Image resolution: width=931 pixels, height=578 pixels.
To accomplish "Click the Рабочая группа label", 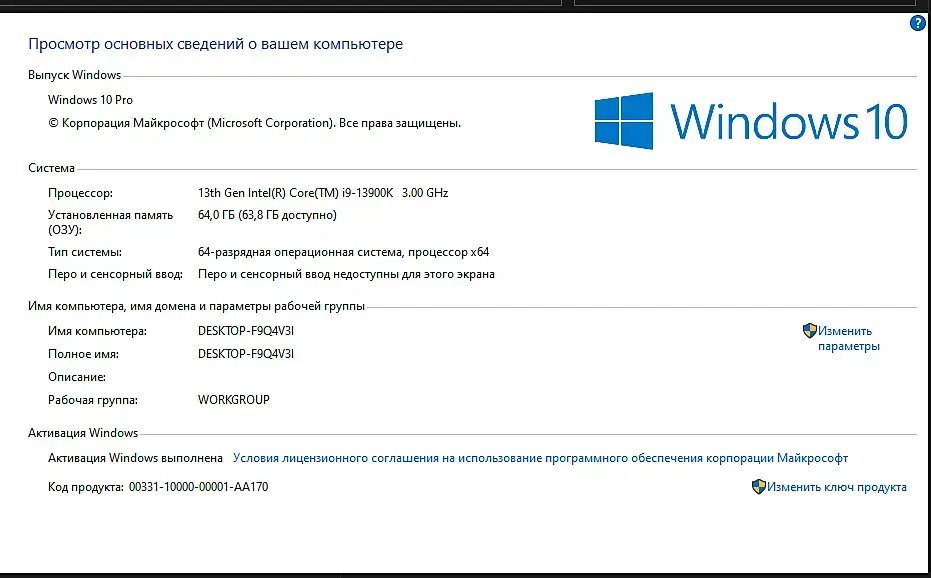I will coord(93,400).
